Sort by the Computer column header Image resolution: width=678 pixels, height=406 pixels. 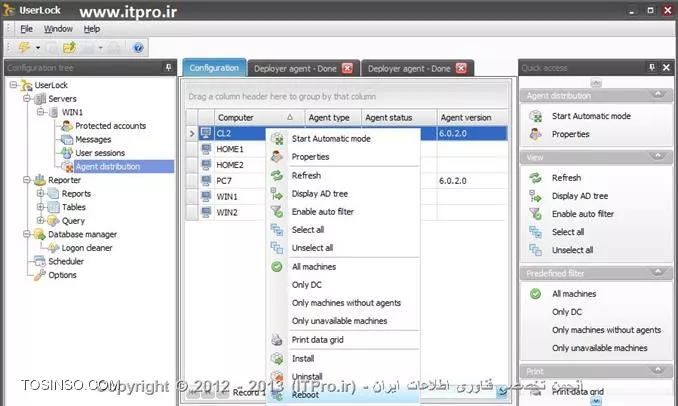pos(259,117)
